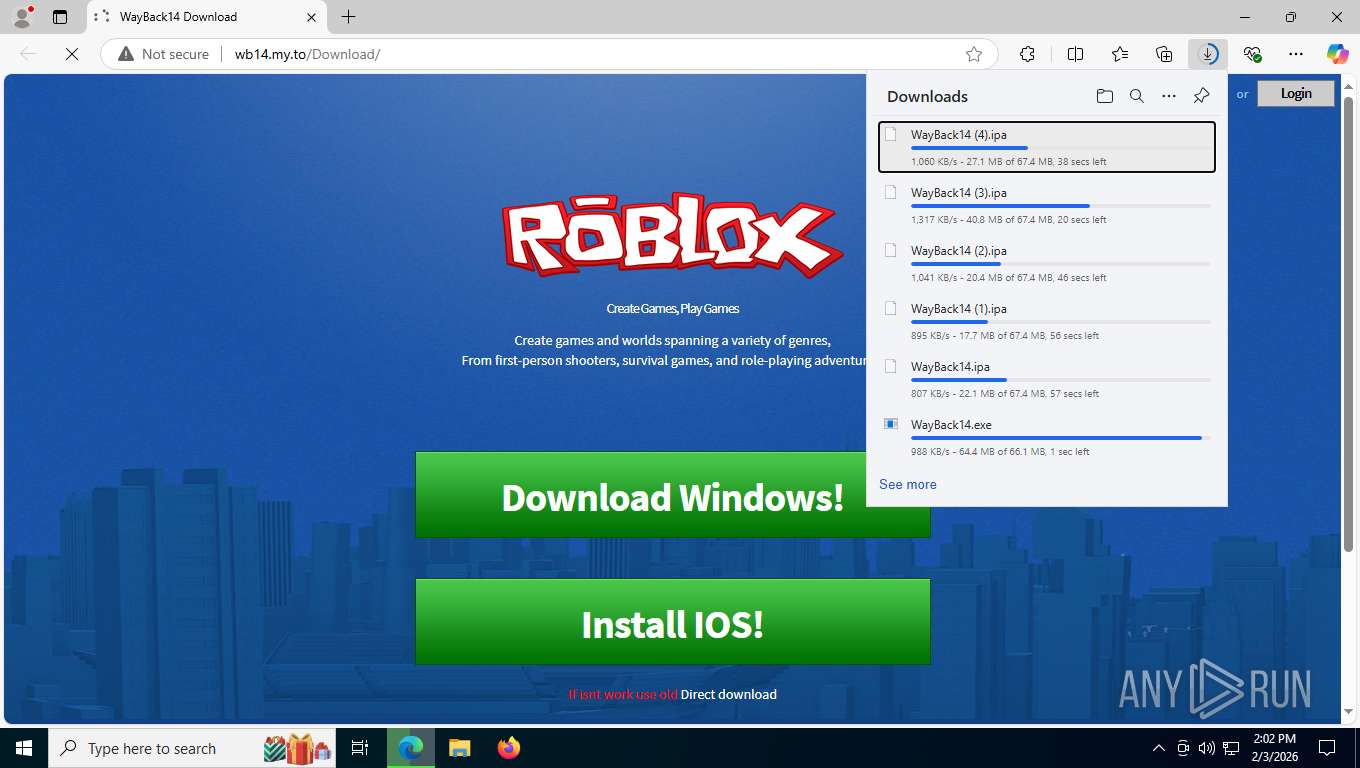Click the ROBLOX logo
Image resolution: width=1360 pixels, height=768 pixels.
coord(671,234)
